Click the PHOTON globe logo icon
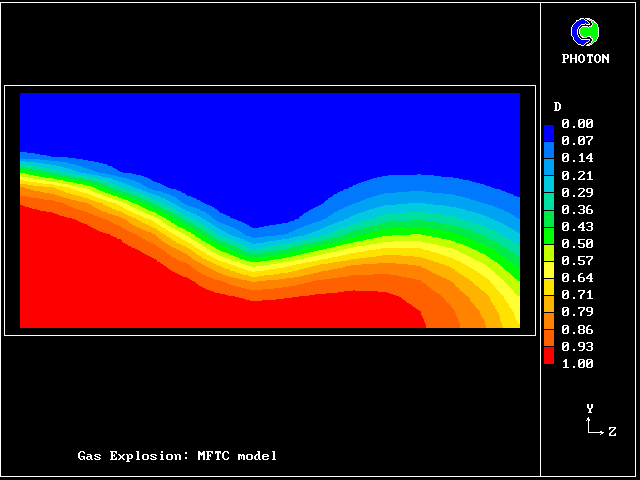640x480 pixels. (585, 32)
